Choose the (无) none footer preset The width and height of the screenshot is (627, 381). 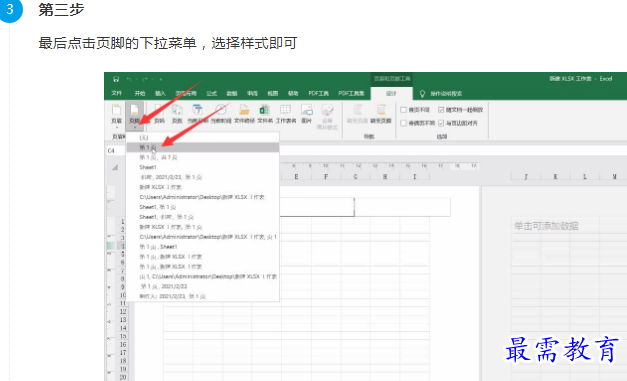[x=203, y=138]
